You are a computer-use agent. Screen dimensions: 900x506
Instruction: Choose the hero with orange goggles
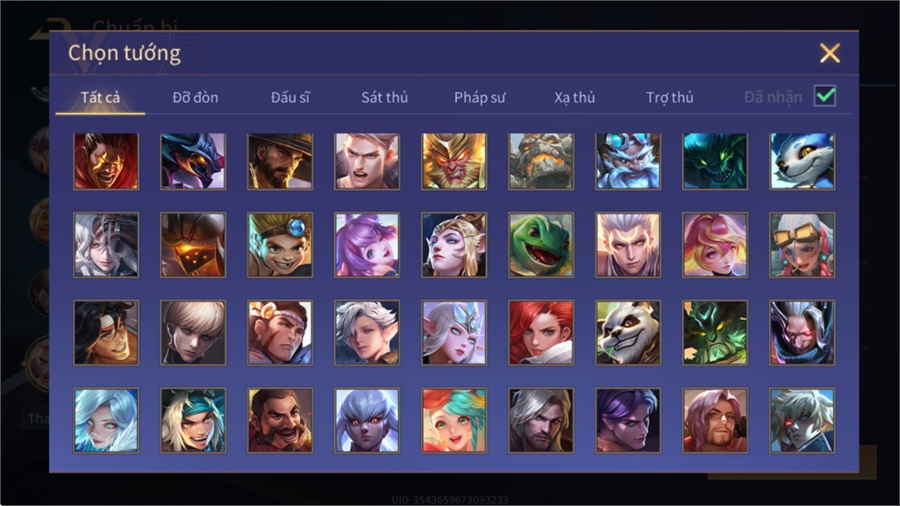point(802,246)
